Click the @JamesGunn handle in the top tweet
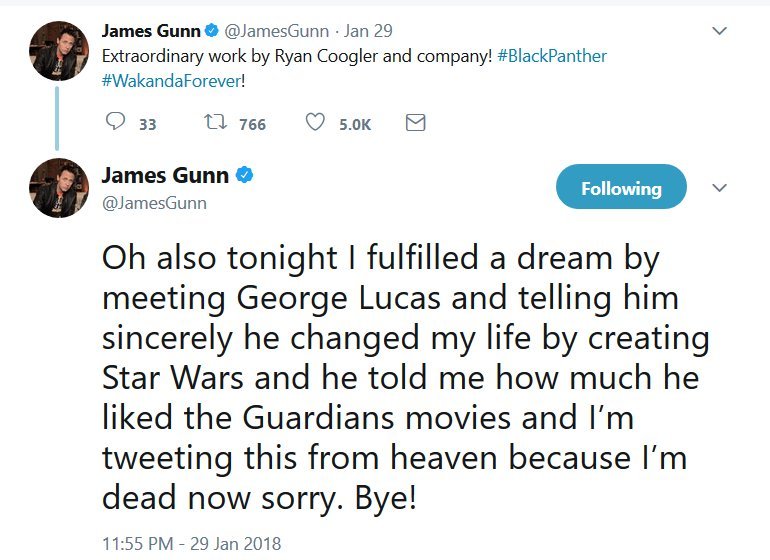Screen dimensions: 770x560 277,31
